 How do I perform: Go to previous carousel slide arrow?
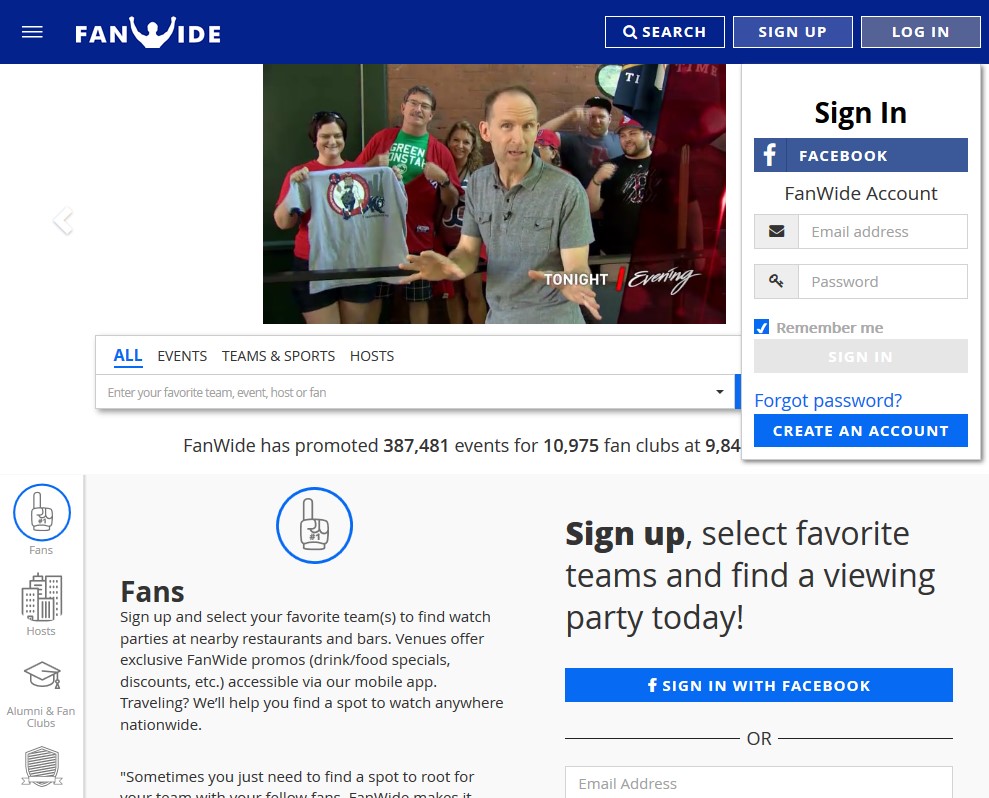pos(63,221)
